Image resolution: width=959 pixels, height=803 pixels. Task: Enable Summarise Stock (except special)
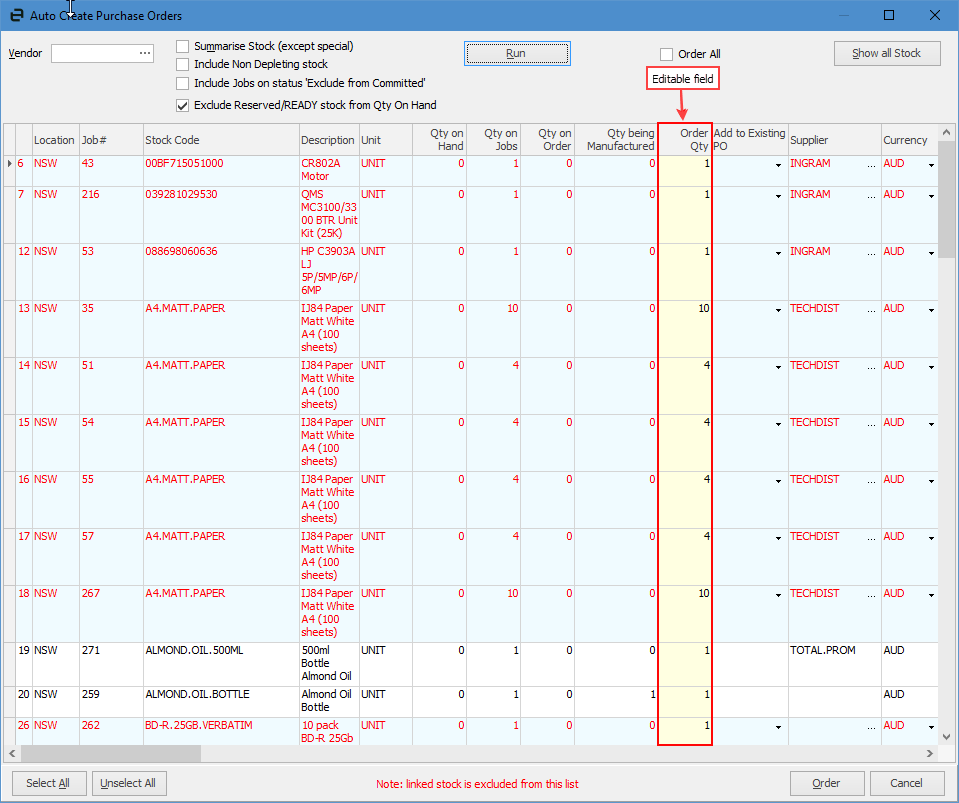pyautogui.click(x=181, y=47)
